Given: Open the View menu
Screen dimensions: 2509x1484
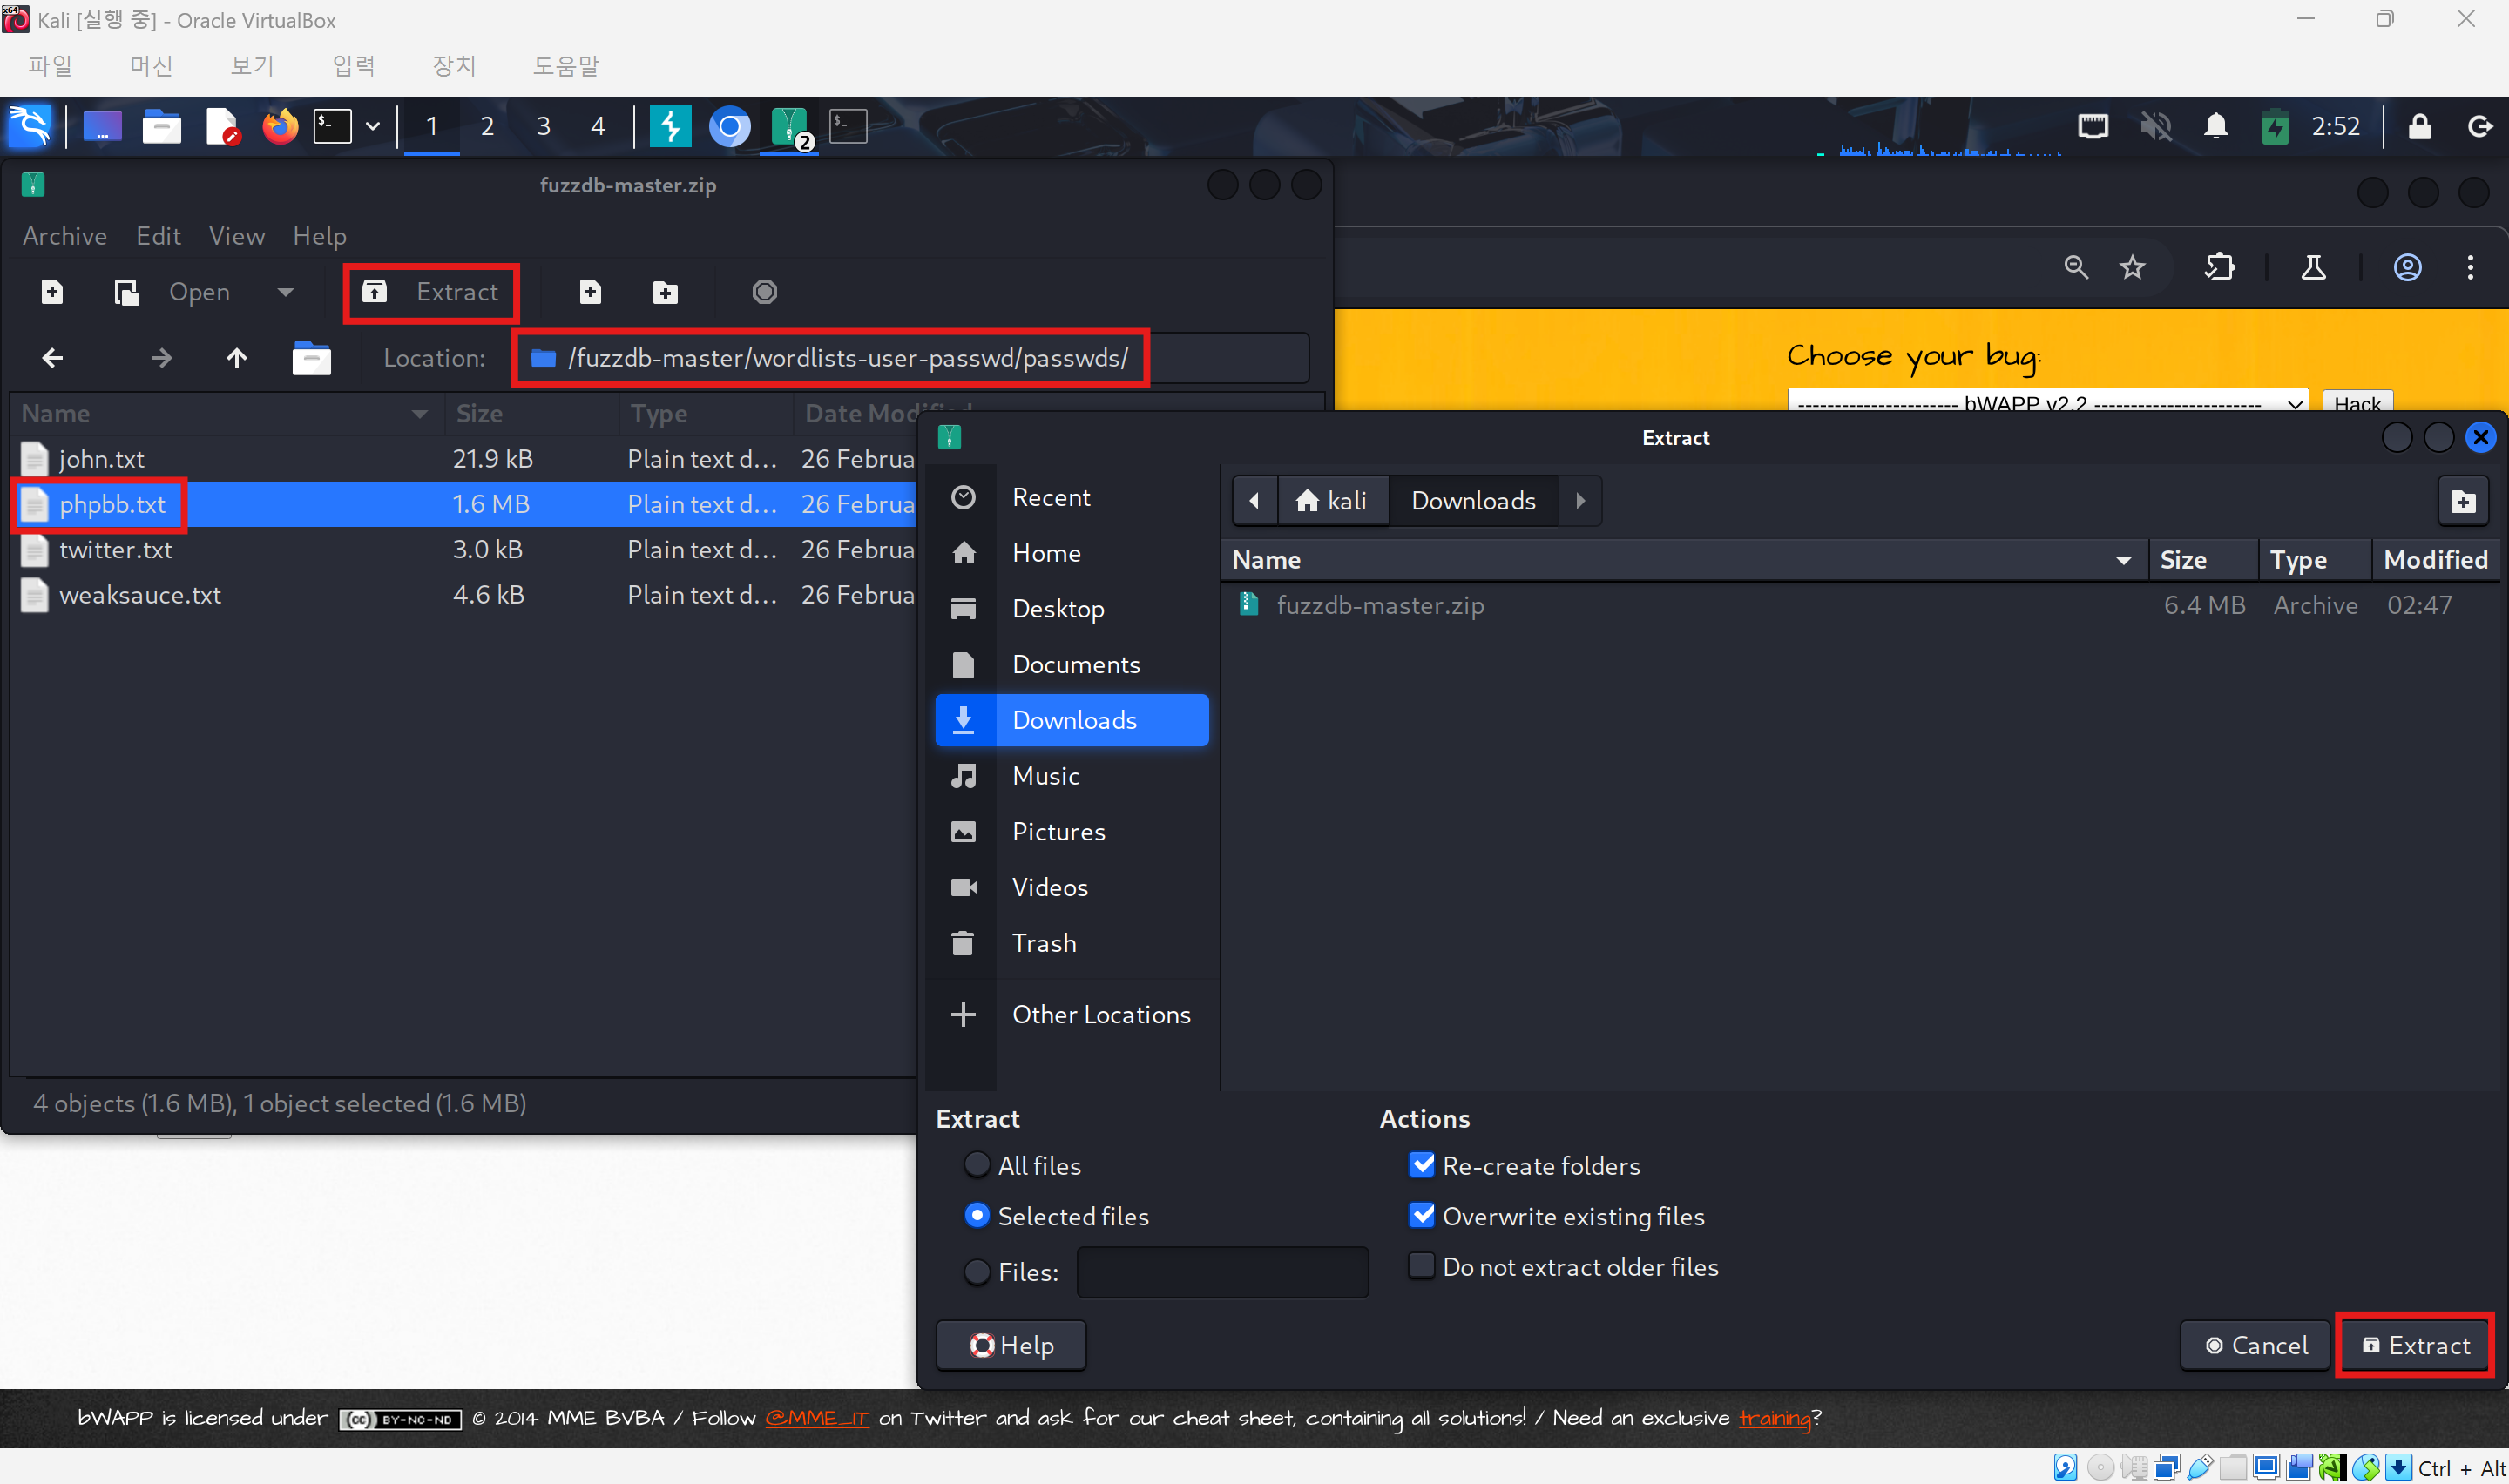Looking at the screenshot, I should point(236,236).
